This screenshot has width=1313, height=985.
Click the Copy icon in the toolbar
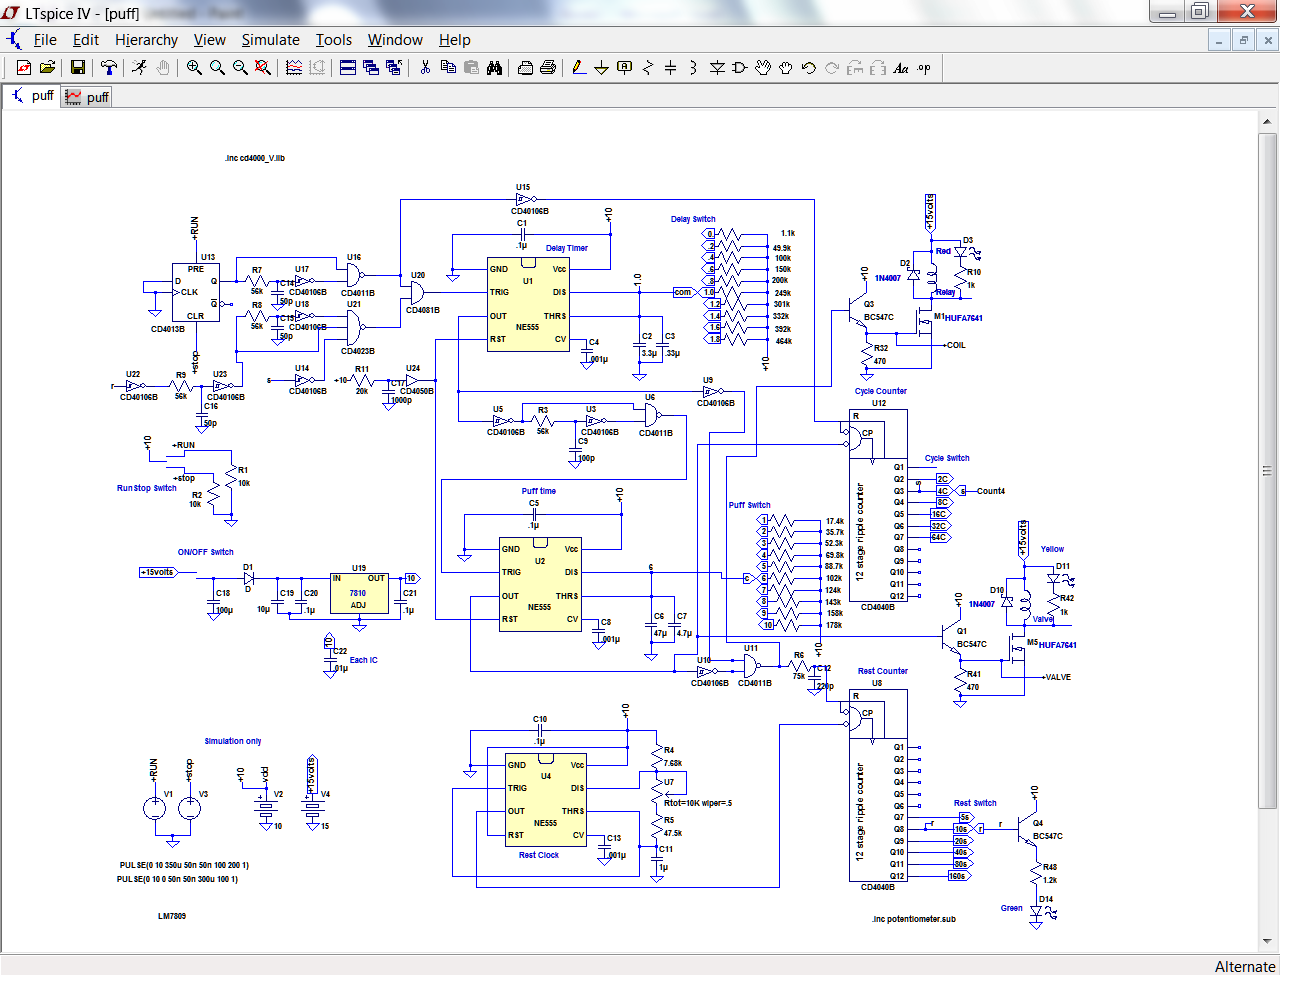click(x=448, y=68)
